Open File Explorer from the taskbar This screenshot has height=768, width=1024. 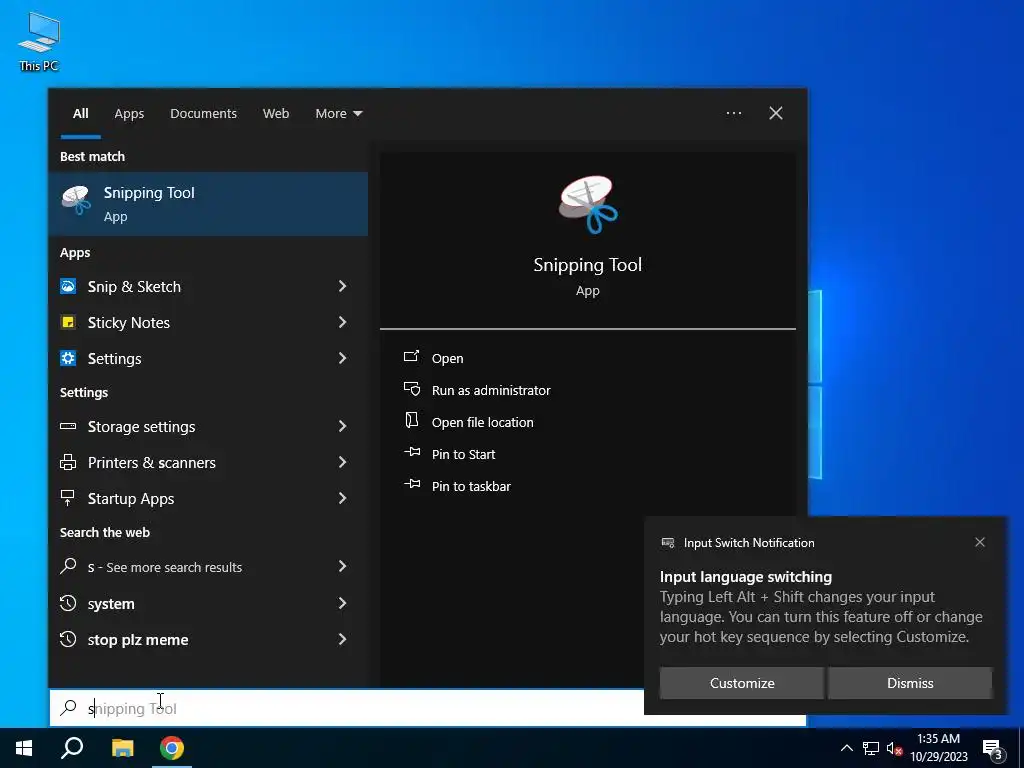click(122, 748)
